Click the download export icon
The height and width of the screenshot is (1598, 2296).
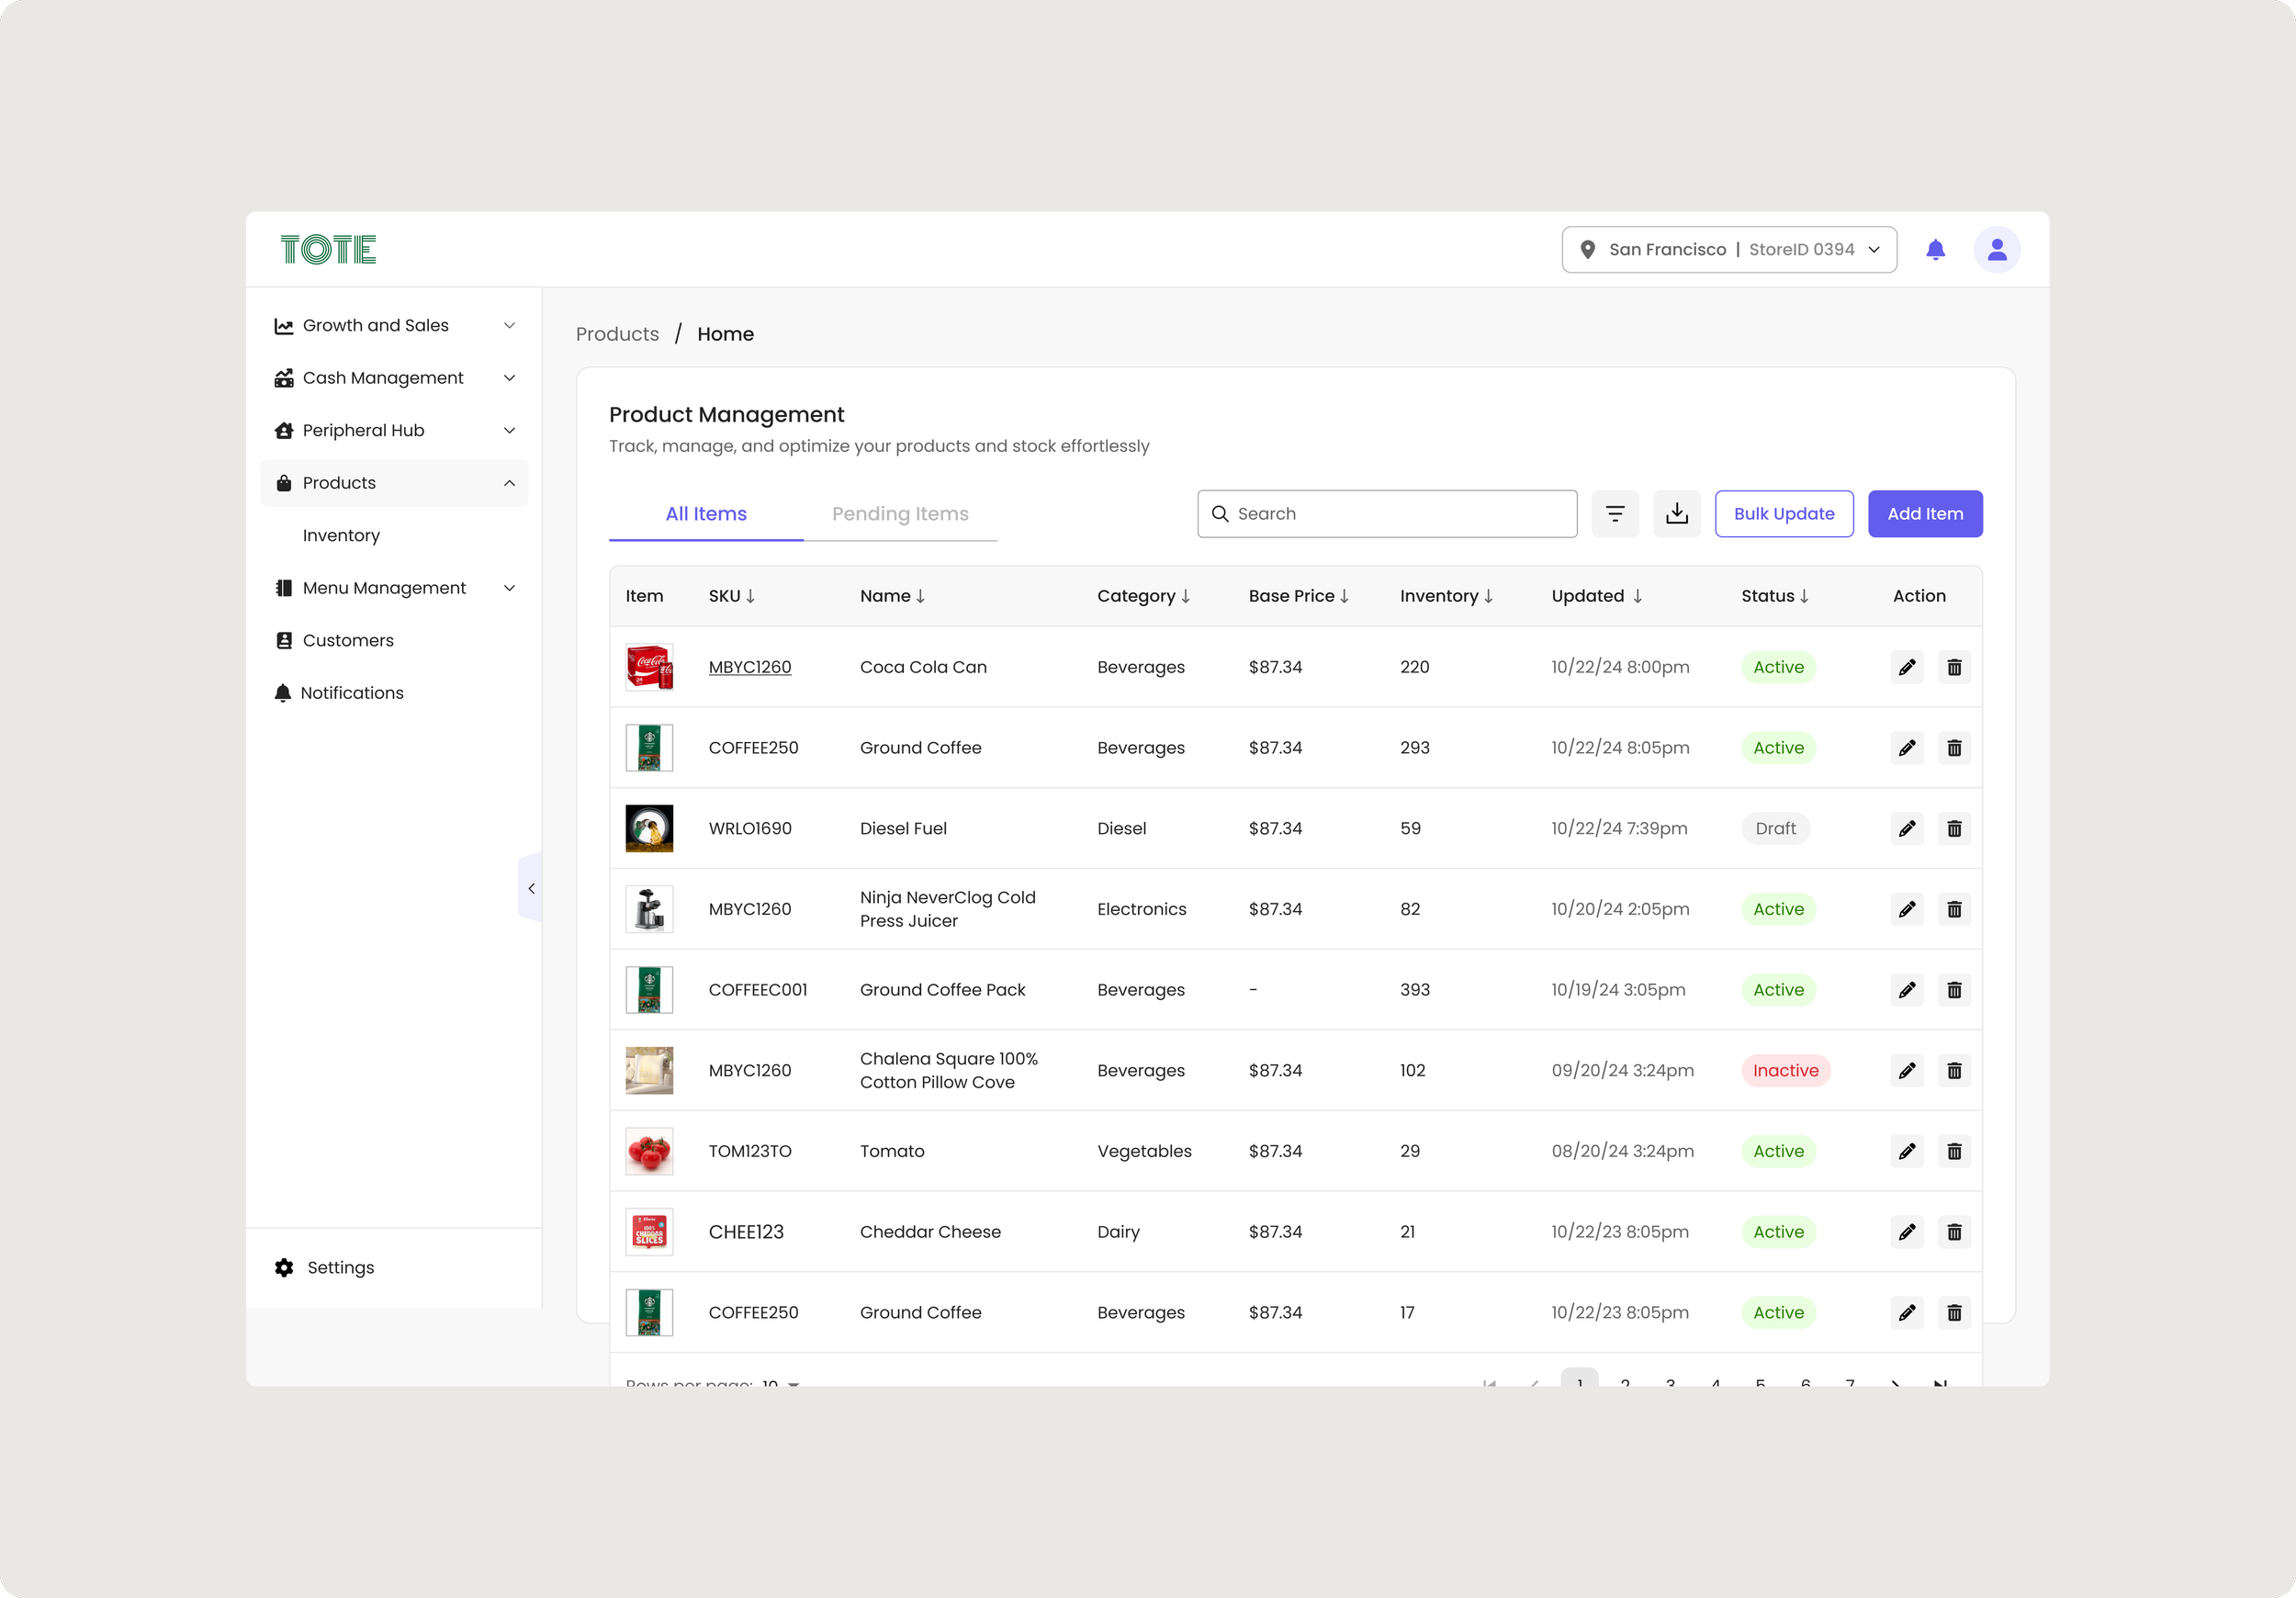(x=1676, y=514)
